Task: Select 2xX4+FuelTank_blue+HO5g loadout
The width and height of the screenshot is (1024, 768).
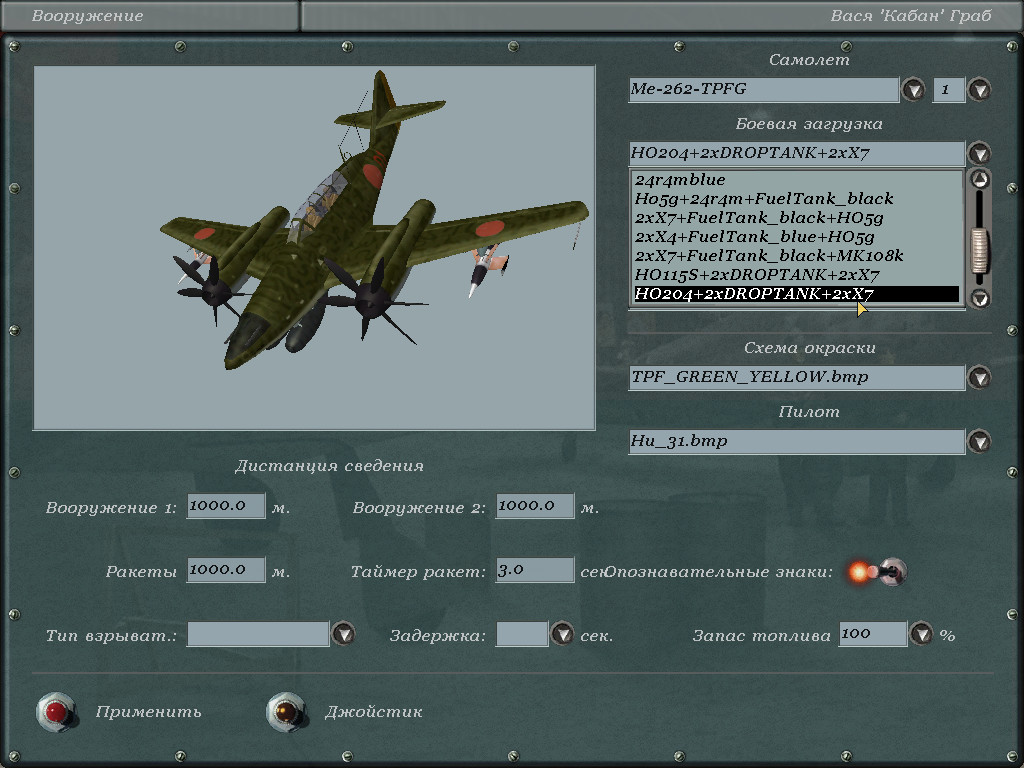Action: point(797,237)
